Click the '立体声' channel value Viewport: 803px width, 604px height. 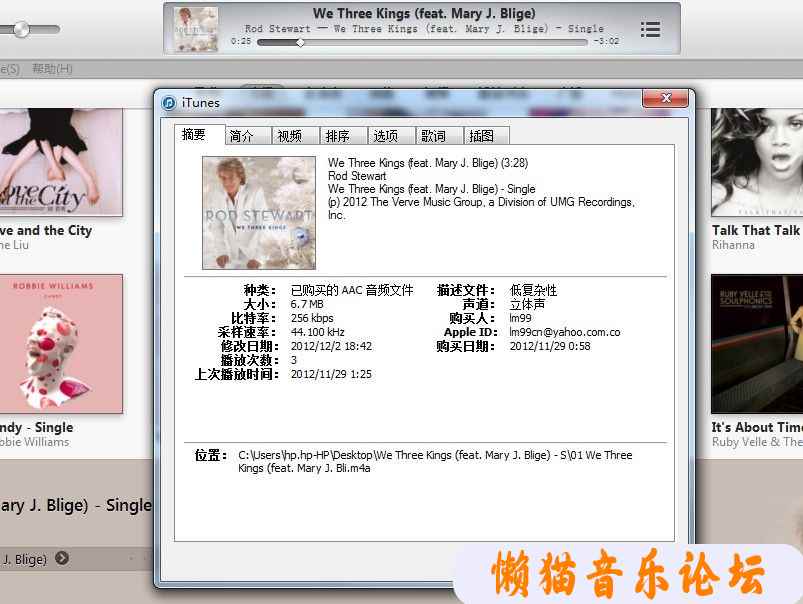click(x=527, y=304)
